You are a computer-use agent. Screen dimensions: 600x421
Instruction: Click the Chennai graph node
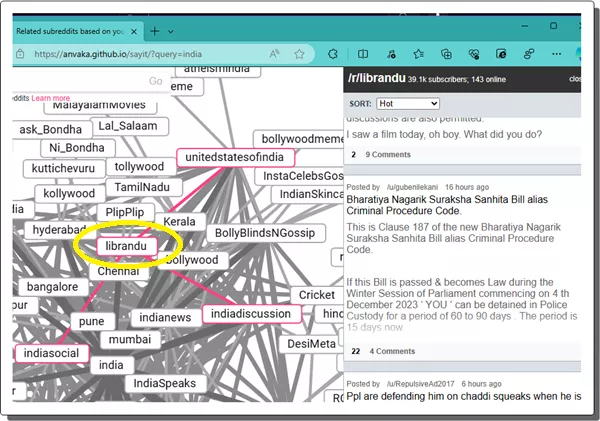[x=119, y=272]
